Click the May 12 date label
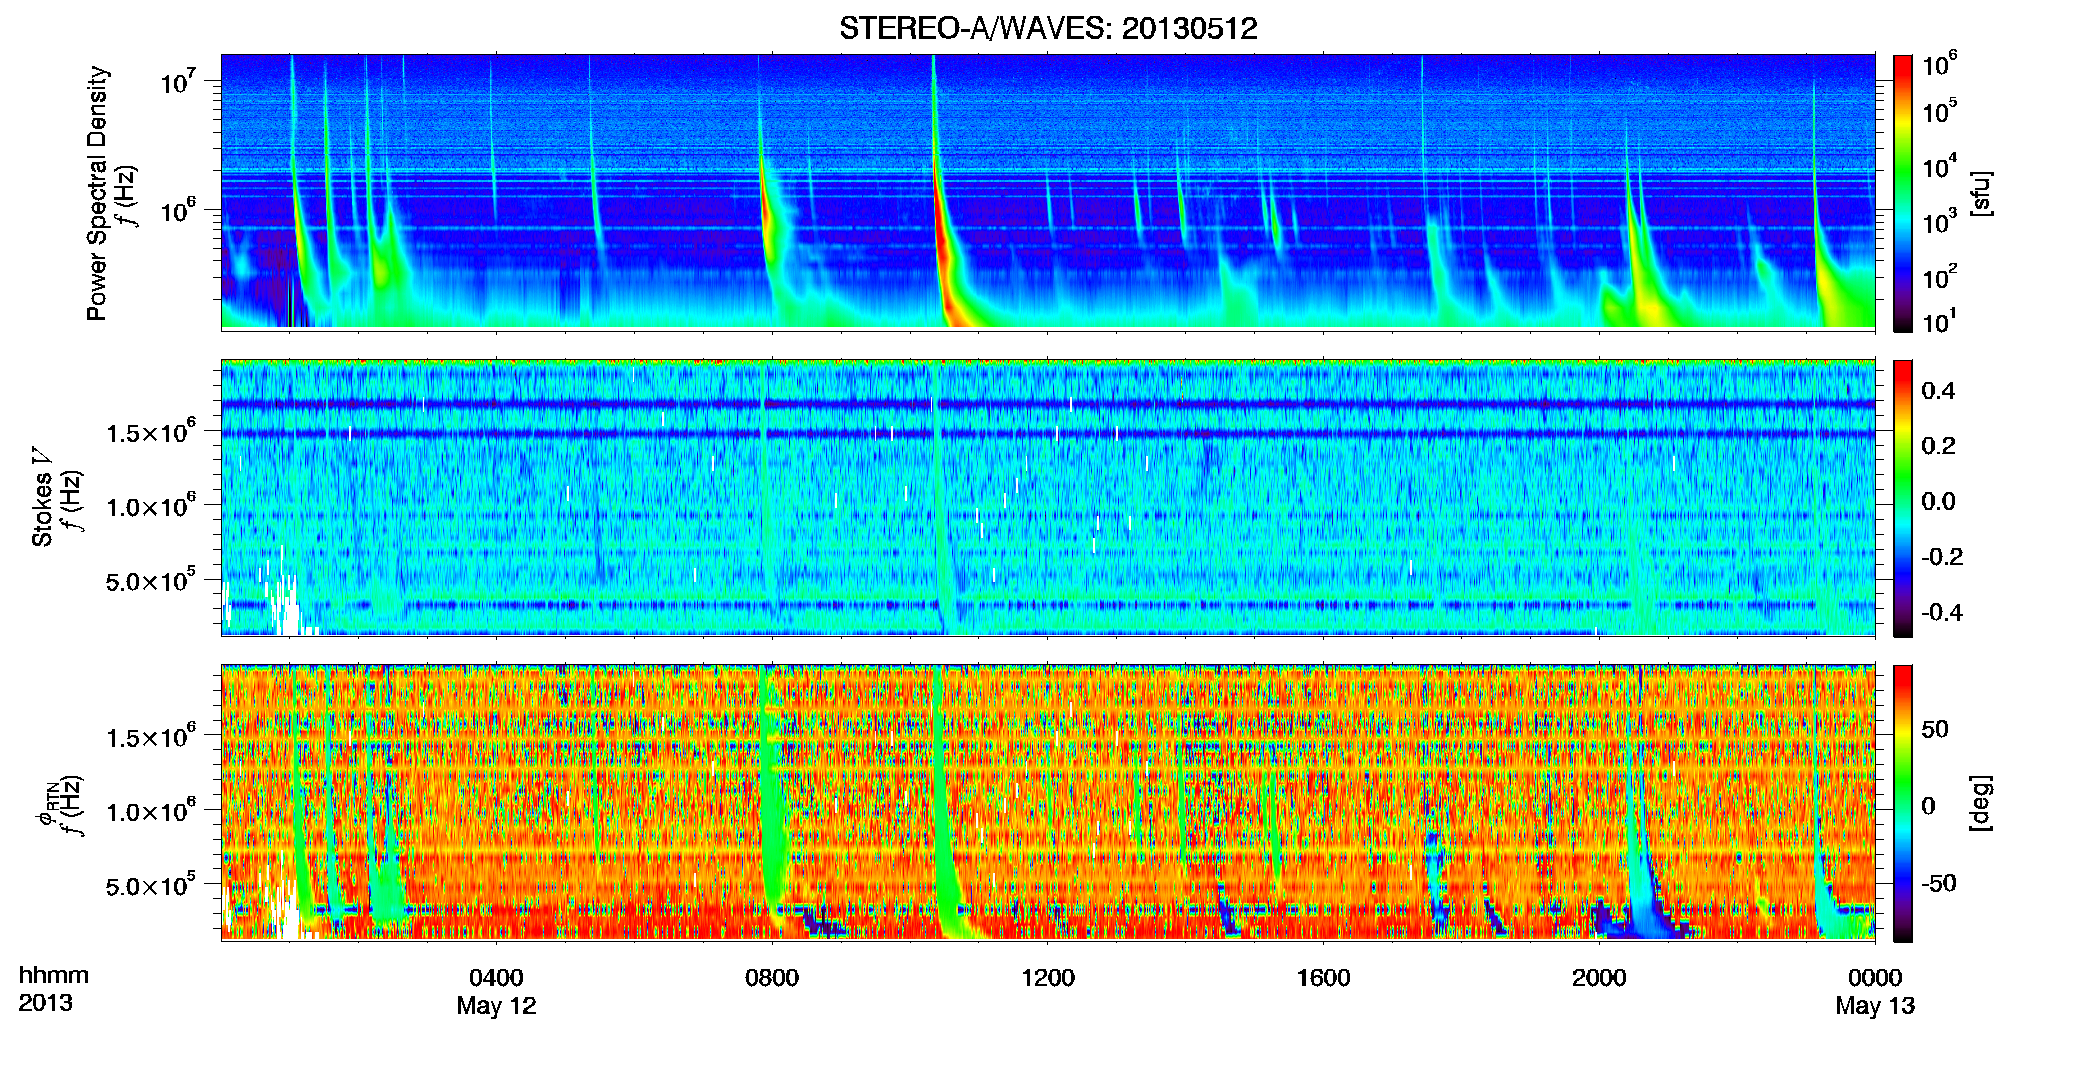Screen dimensions: 2096x1080 [496, 1006]
